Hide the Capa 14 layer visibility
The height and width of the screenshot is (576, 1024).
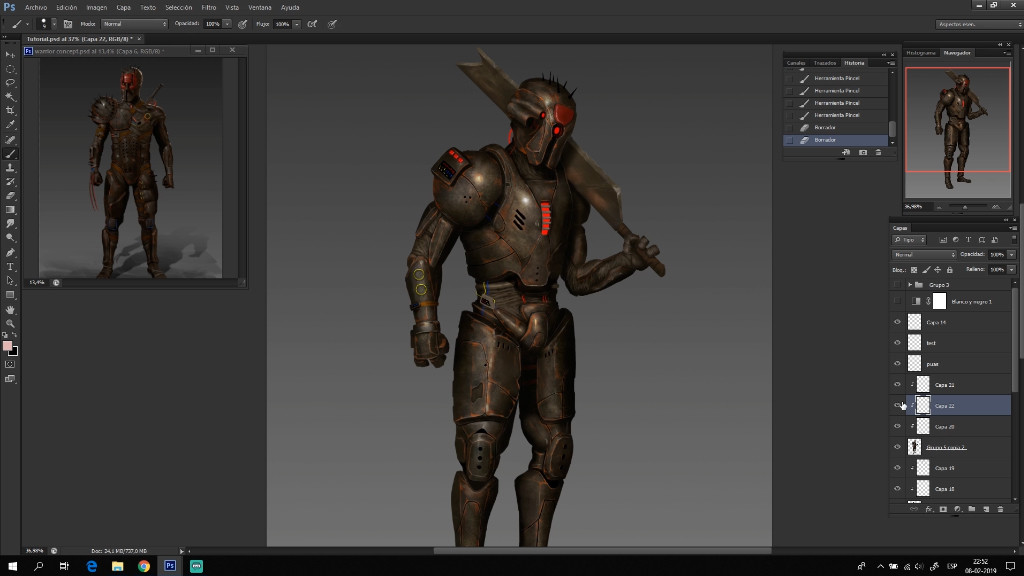point(896,322)
